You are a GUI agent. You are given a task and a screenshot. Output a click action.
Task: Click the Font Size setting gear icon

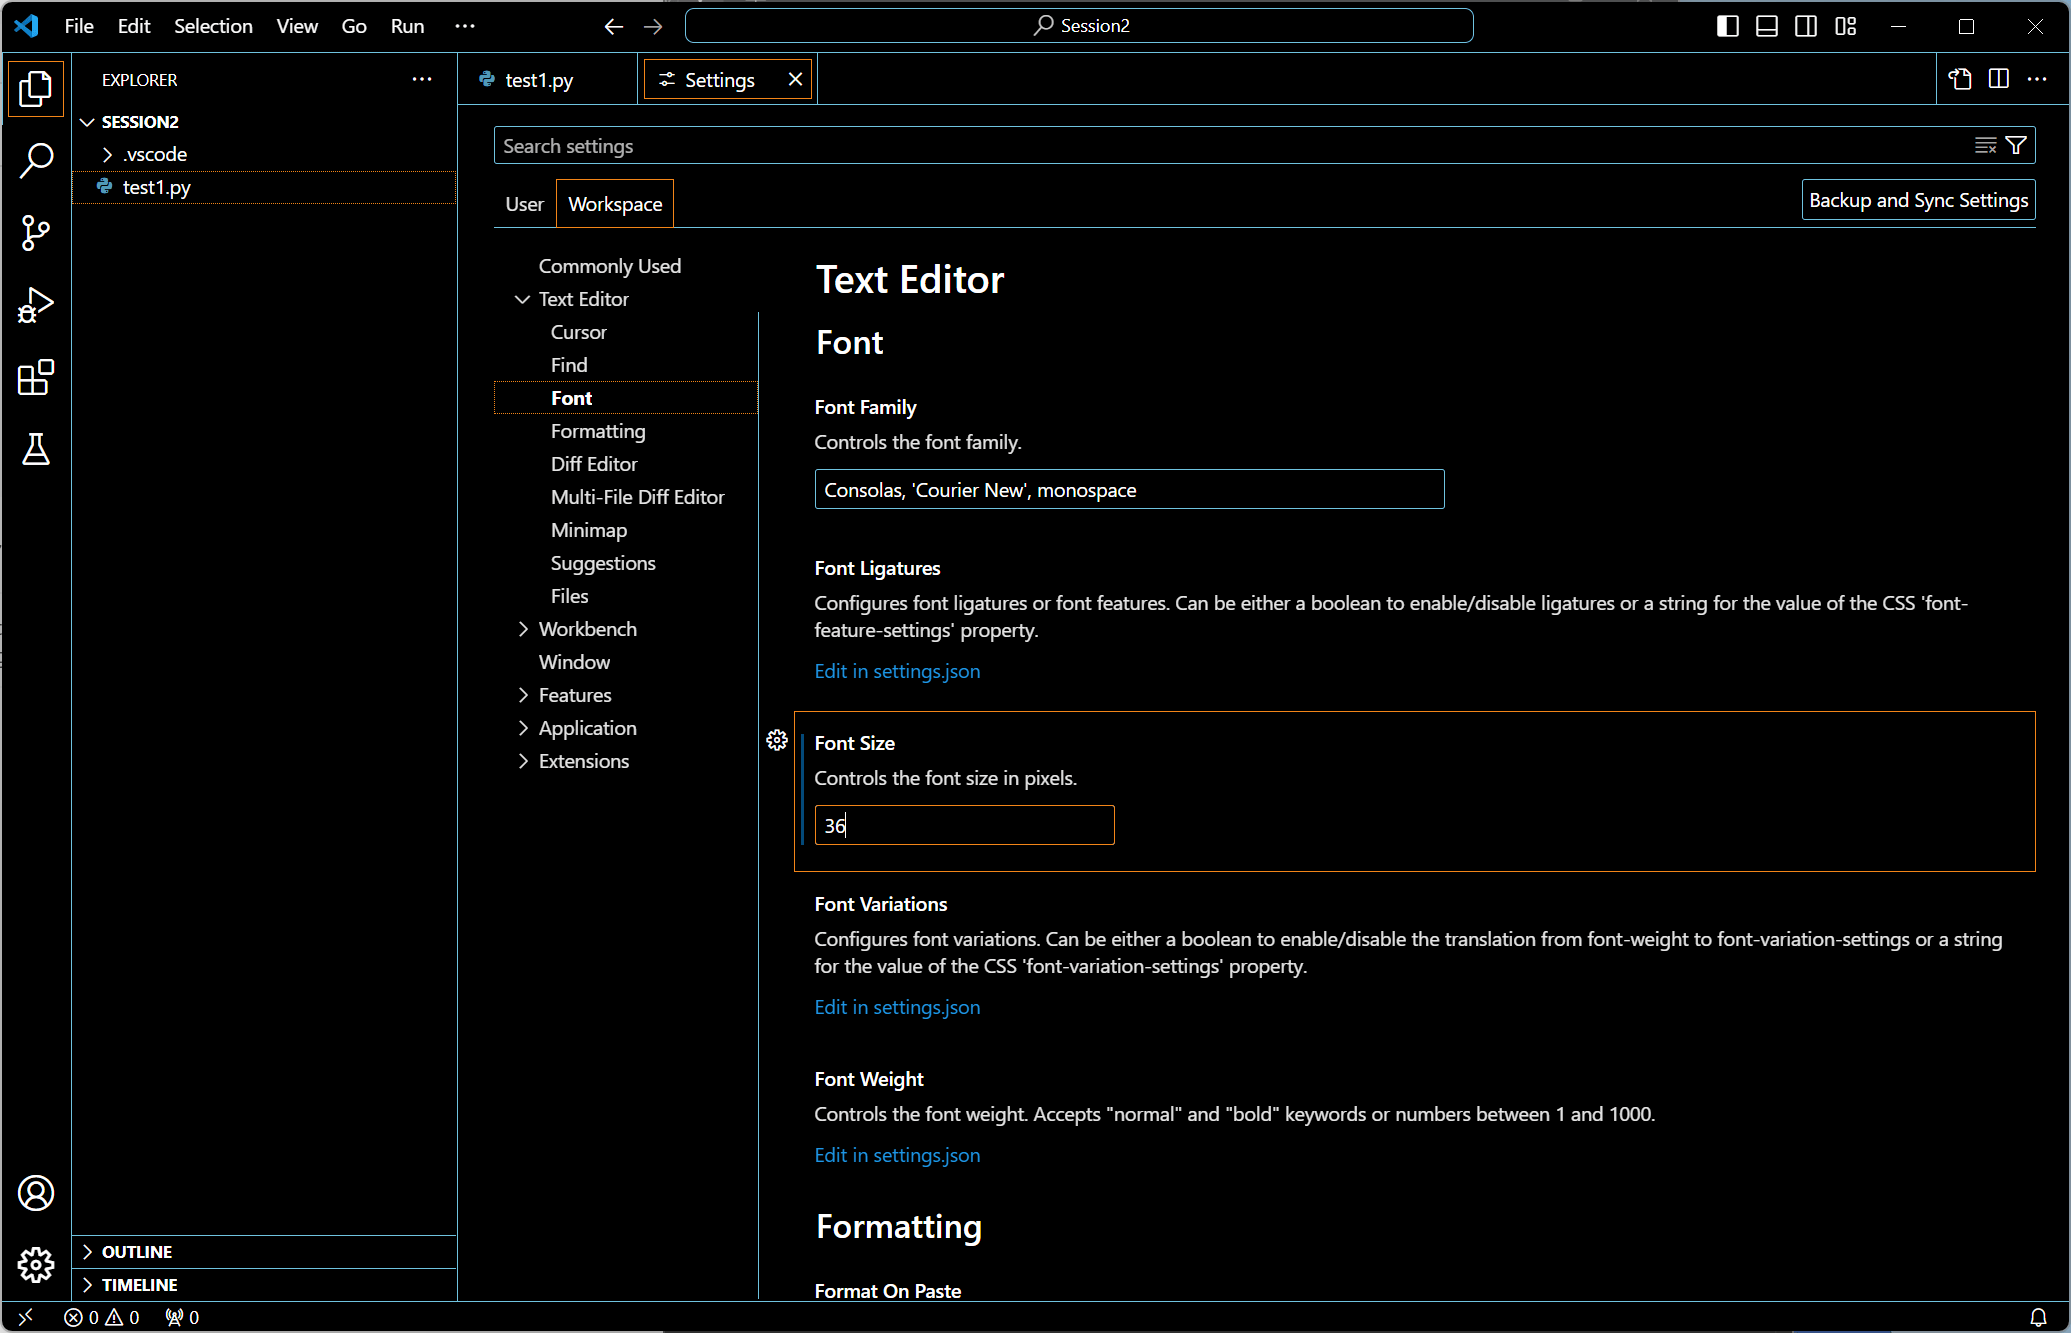pos(777,740)
